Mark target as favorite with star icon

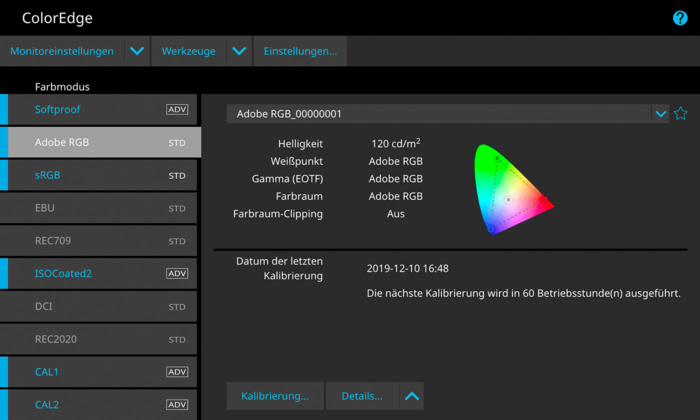click(681, 114)
